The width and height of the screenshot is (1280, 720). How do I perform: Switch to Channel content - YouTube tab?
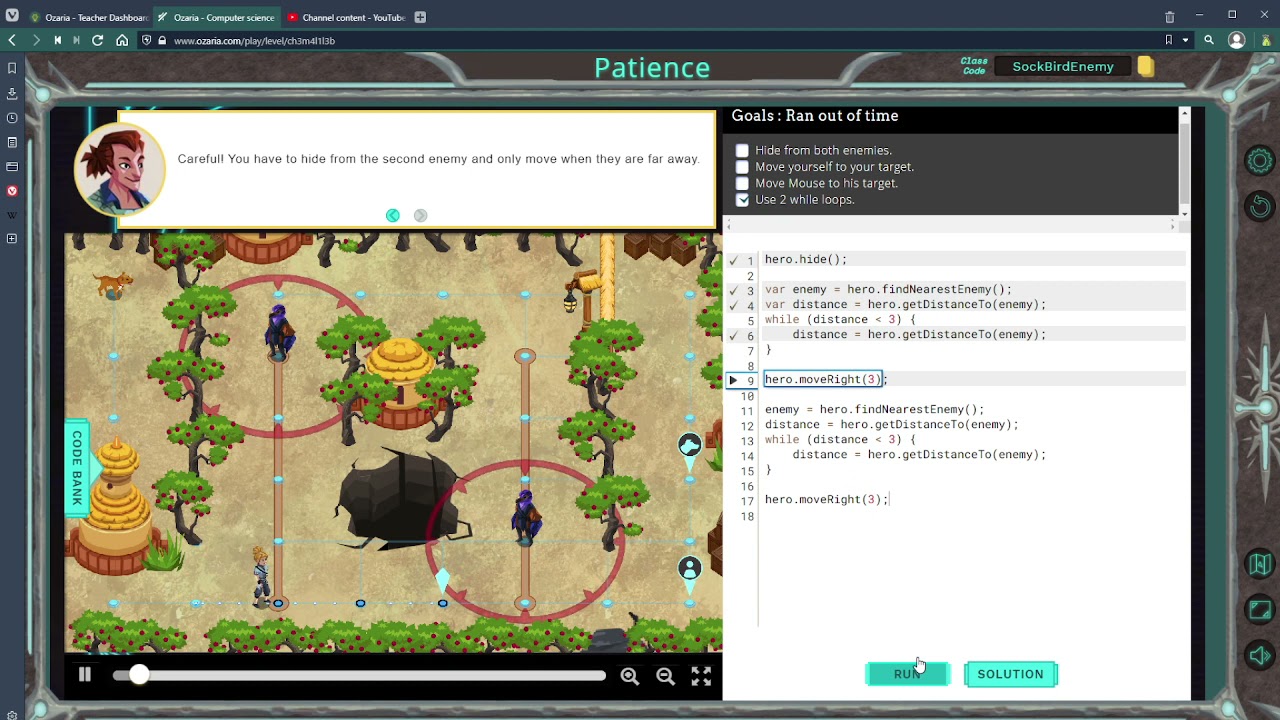(x=344, y=17)
